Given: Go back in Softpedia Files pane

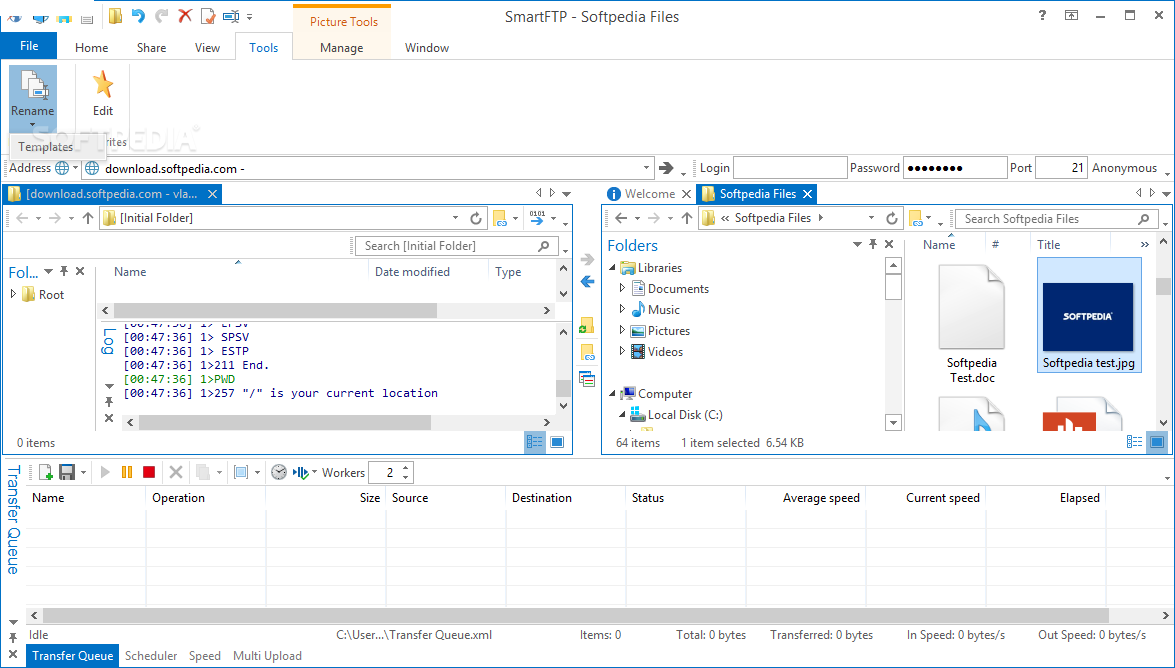Looking at the screenshot, I should [x=620, y=218].
